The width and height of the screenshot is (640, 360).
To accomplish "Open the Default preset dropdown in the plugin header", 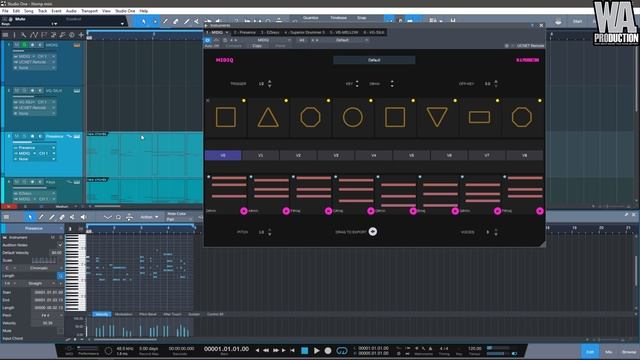I will 345,40.
